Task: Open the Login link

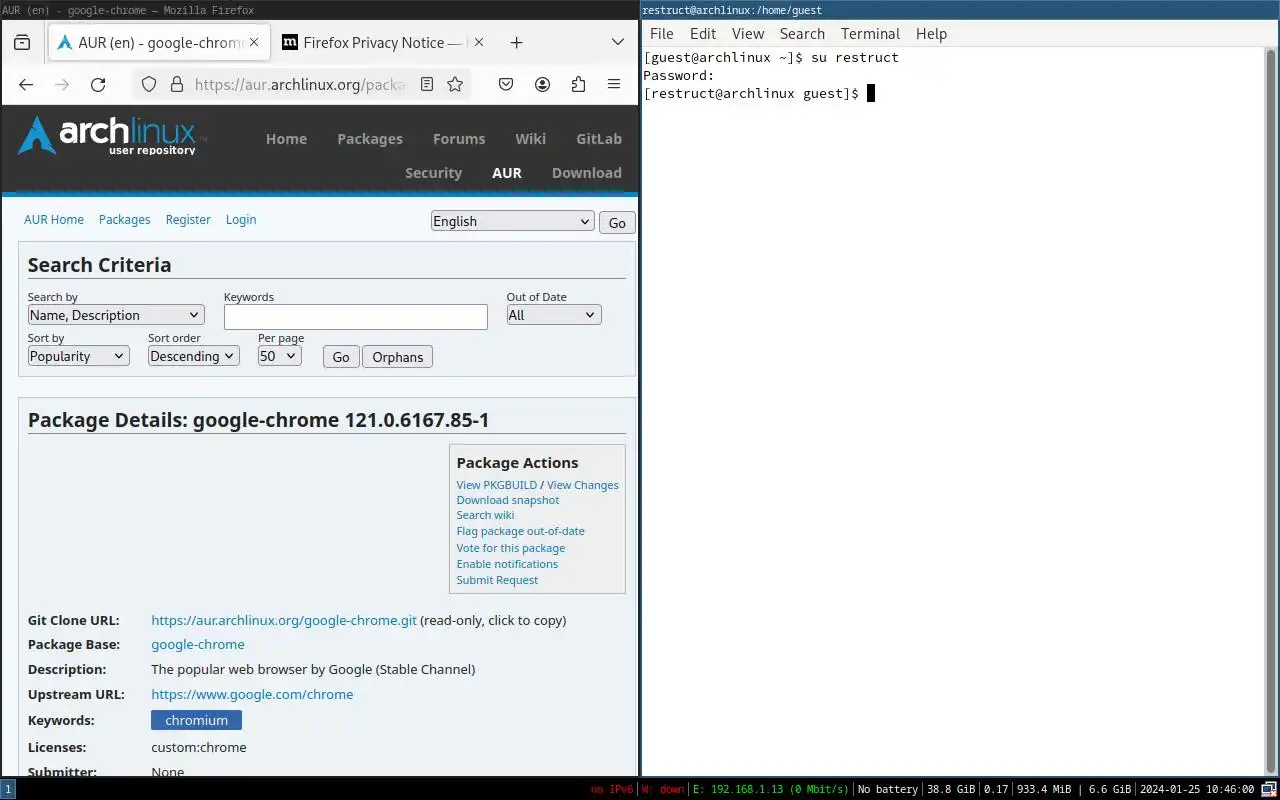Action: click(x=241, y=220)
